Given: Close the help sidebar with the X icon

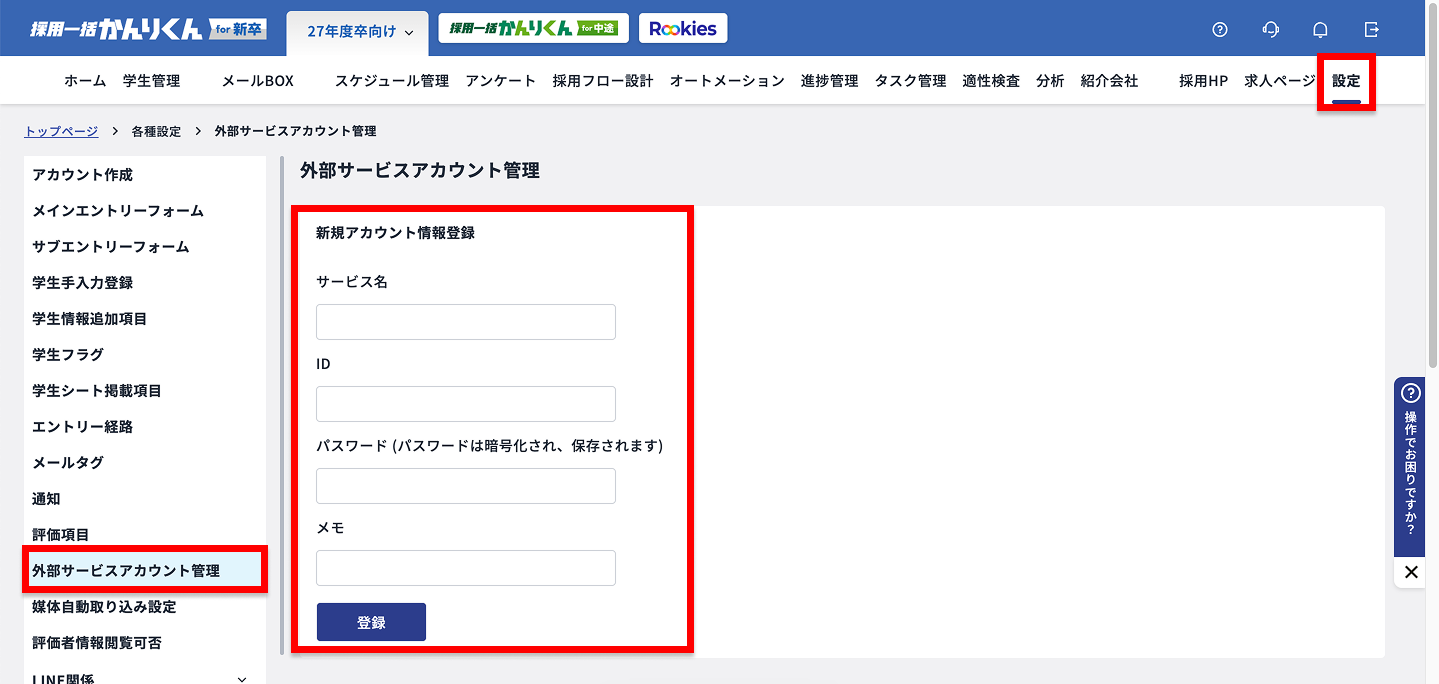Looking at the screenshot, I should (1410, 572).
